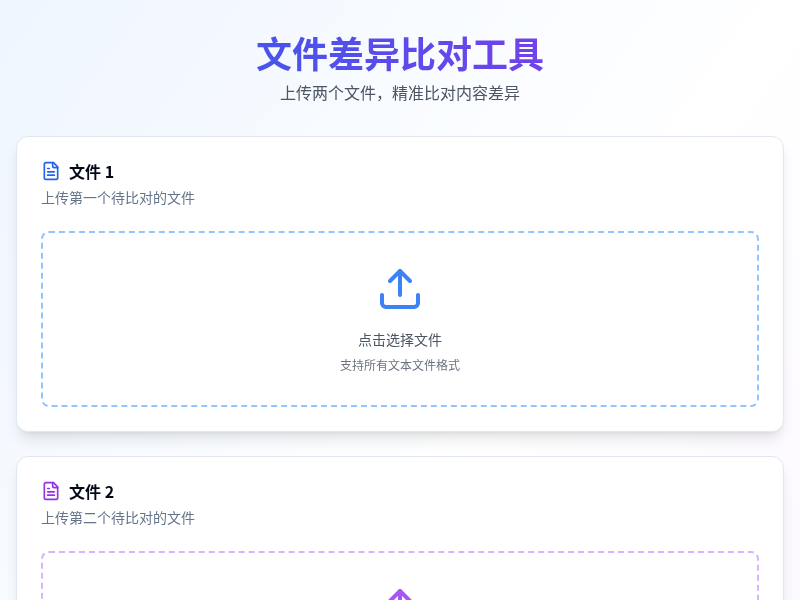Click above the blue upload arrow inside dropzone one
Image resolution: width=800 pixels, height=600 pixels.
point(399,255)
